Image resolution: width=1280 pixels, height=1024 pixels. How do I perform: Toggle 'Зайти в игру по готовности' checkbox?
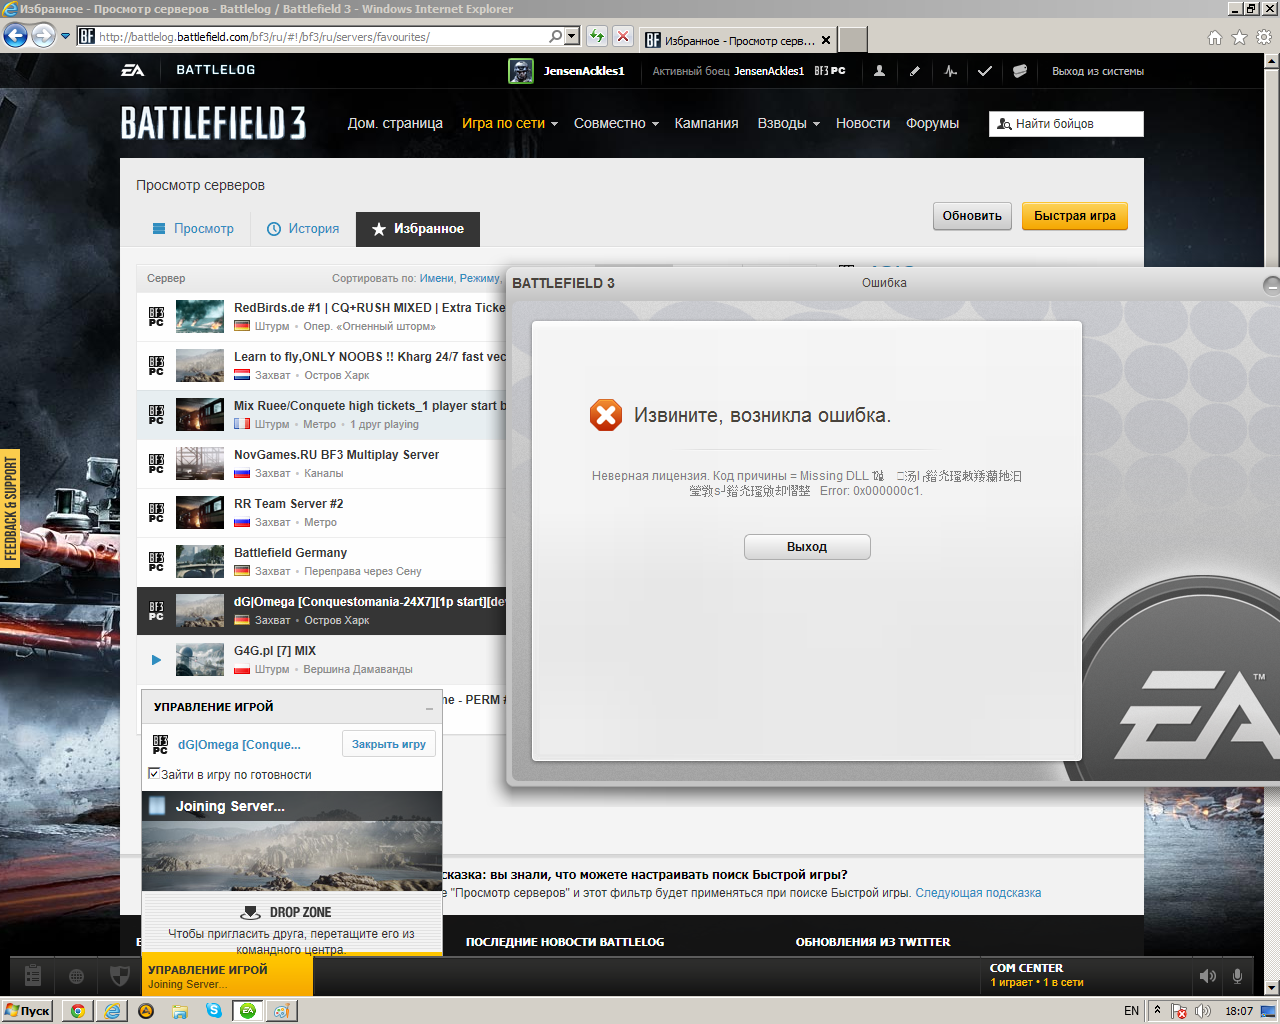(154, 773)
